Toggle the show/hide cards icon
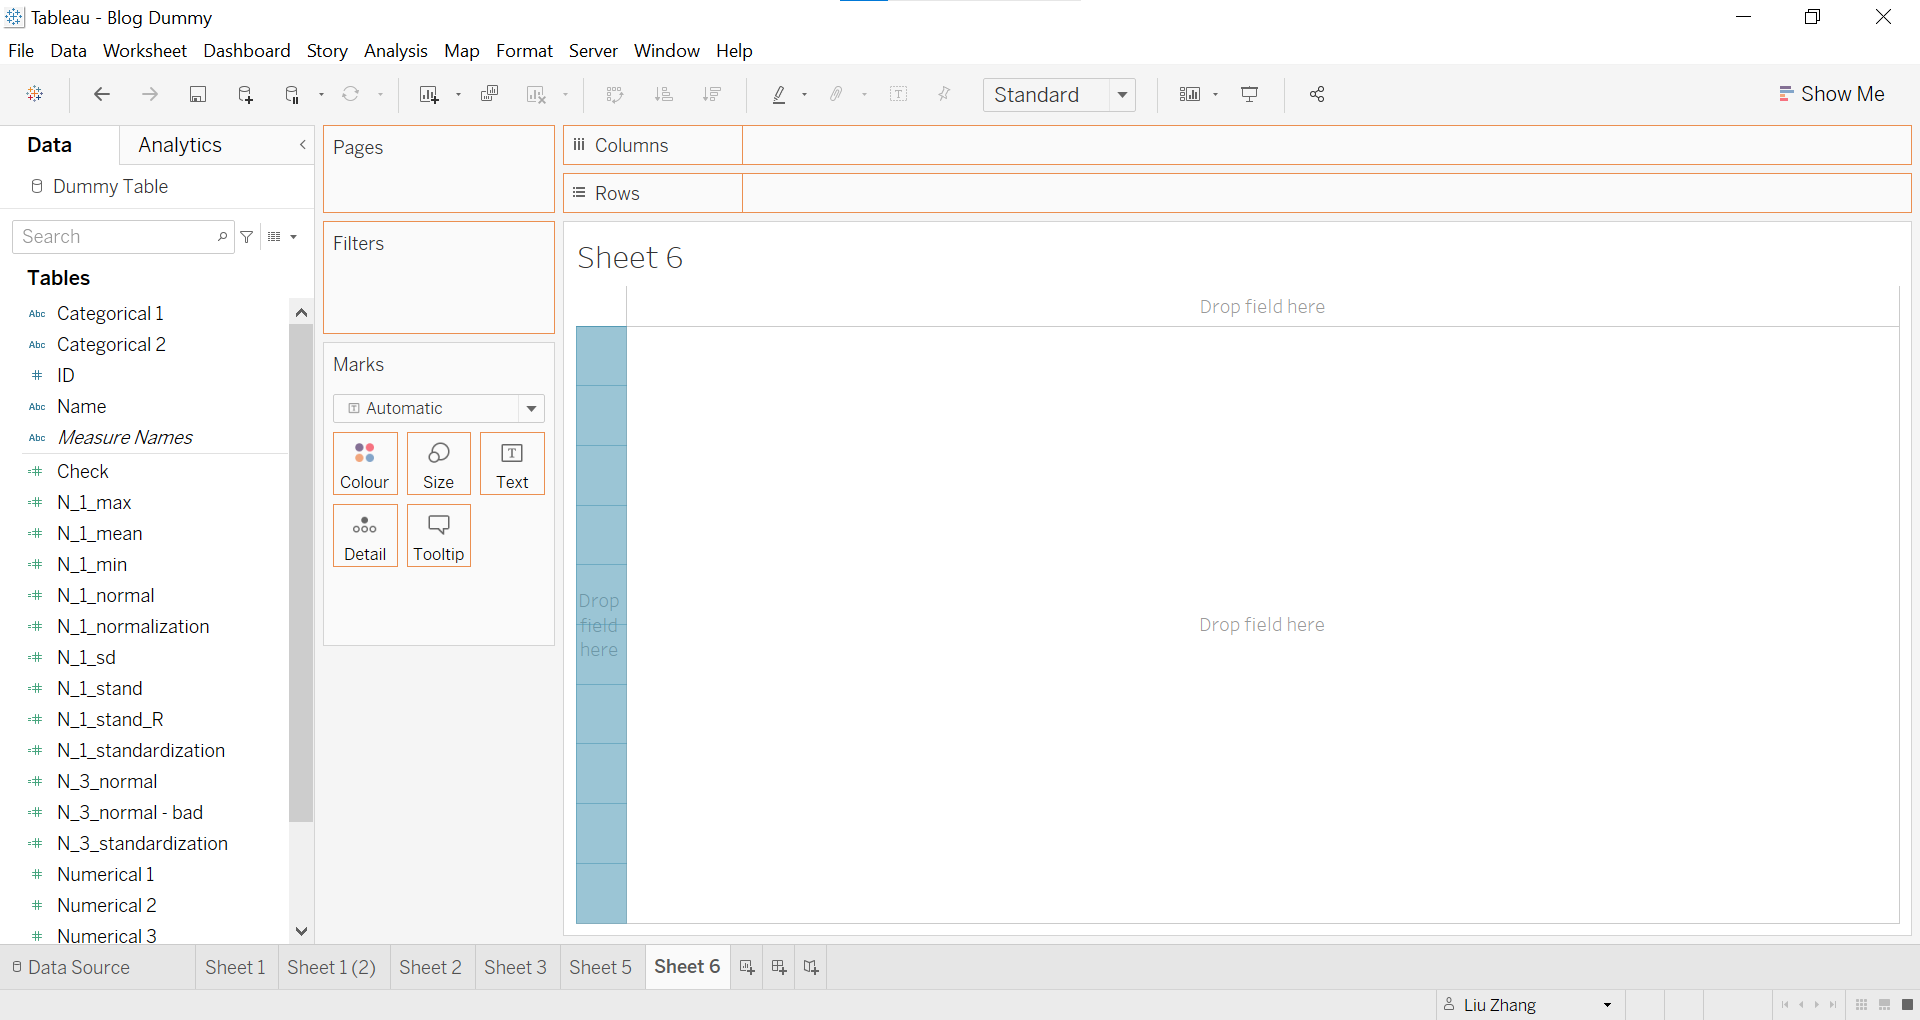Screen dimensions: 1920x1020 click(1190, 94)
